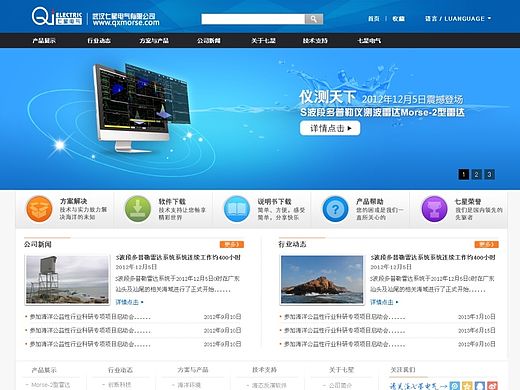Open the 行业动态 navigation menu item
Viewport: 520px width, 390px height.
tap(99, 41)
